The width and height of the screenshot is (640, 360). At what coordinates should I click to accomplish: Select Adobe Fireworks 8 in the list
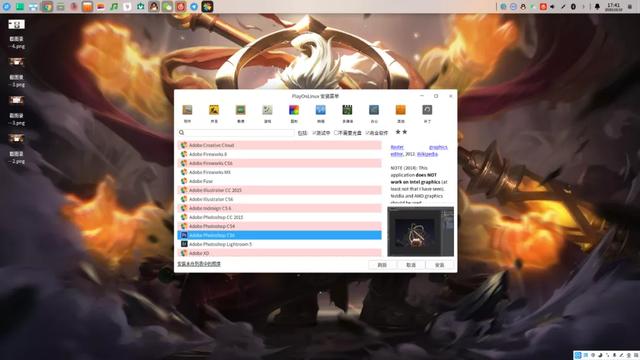click(280, 154)
